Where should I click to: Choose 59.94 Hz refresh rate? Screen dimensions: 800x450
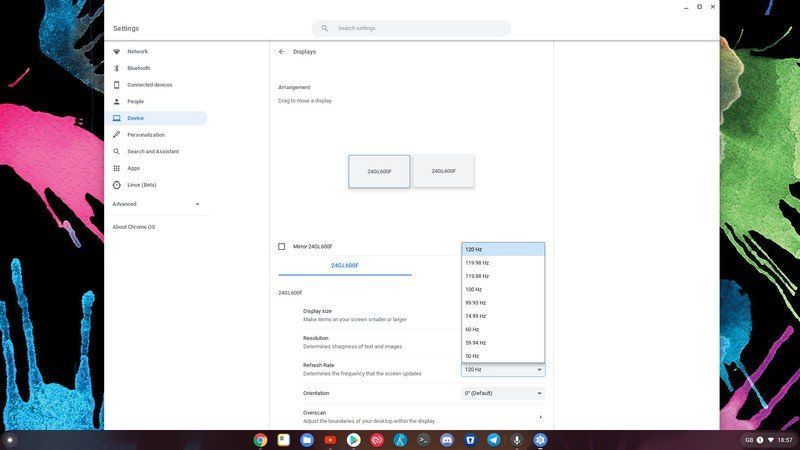(503, 343)
